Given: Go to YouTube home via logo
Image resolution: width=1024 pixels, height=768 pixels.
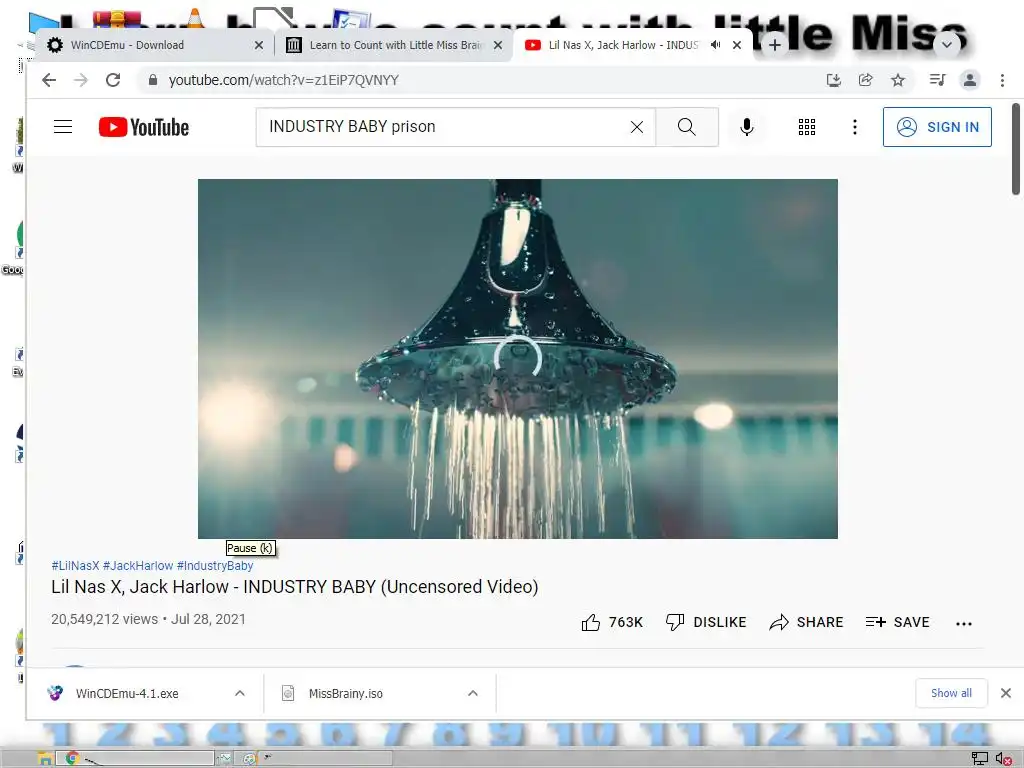Looking at the screenshot, I should (144, 127).
